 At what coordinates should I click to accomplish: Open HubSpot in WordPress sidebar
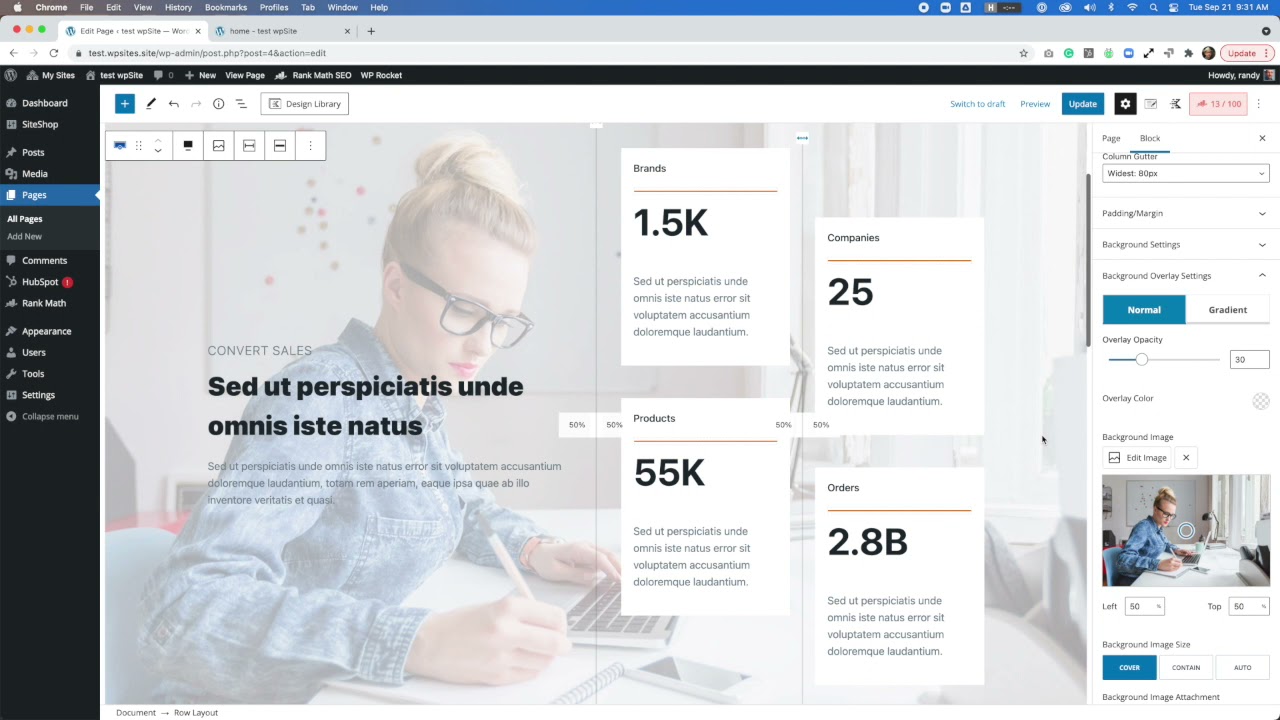coord(41,282)
